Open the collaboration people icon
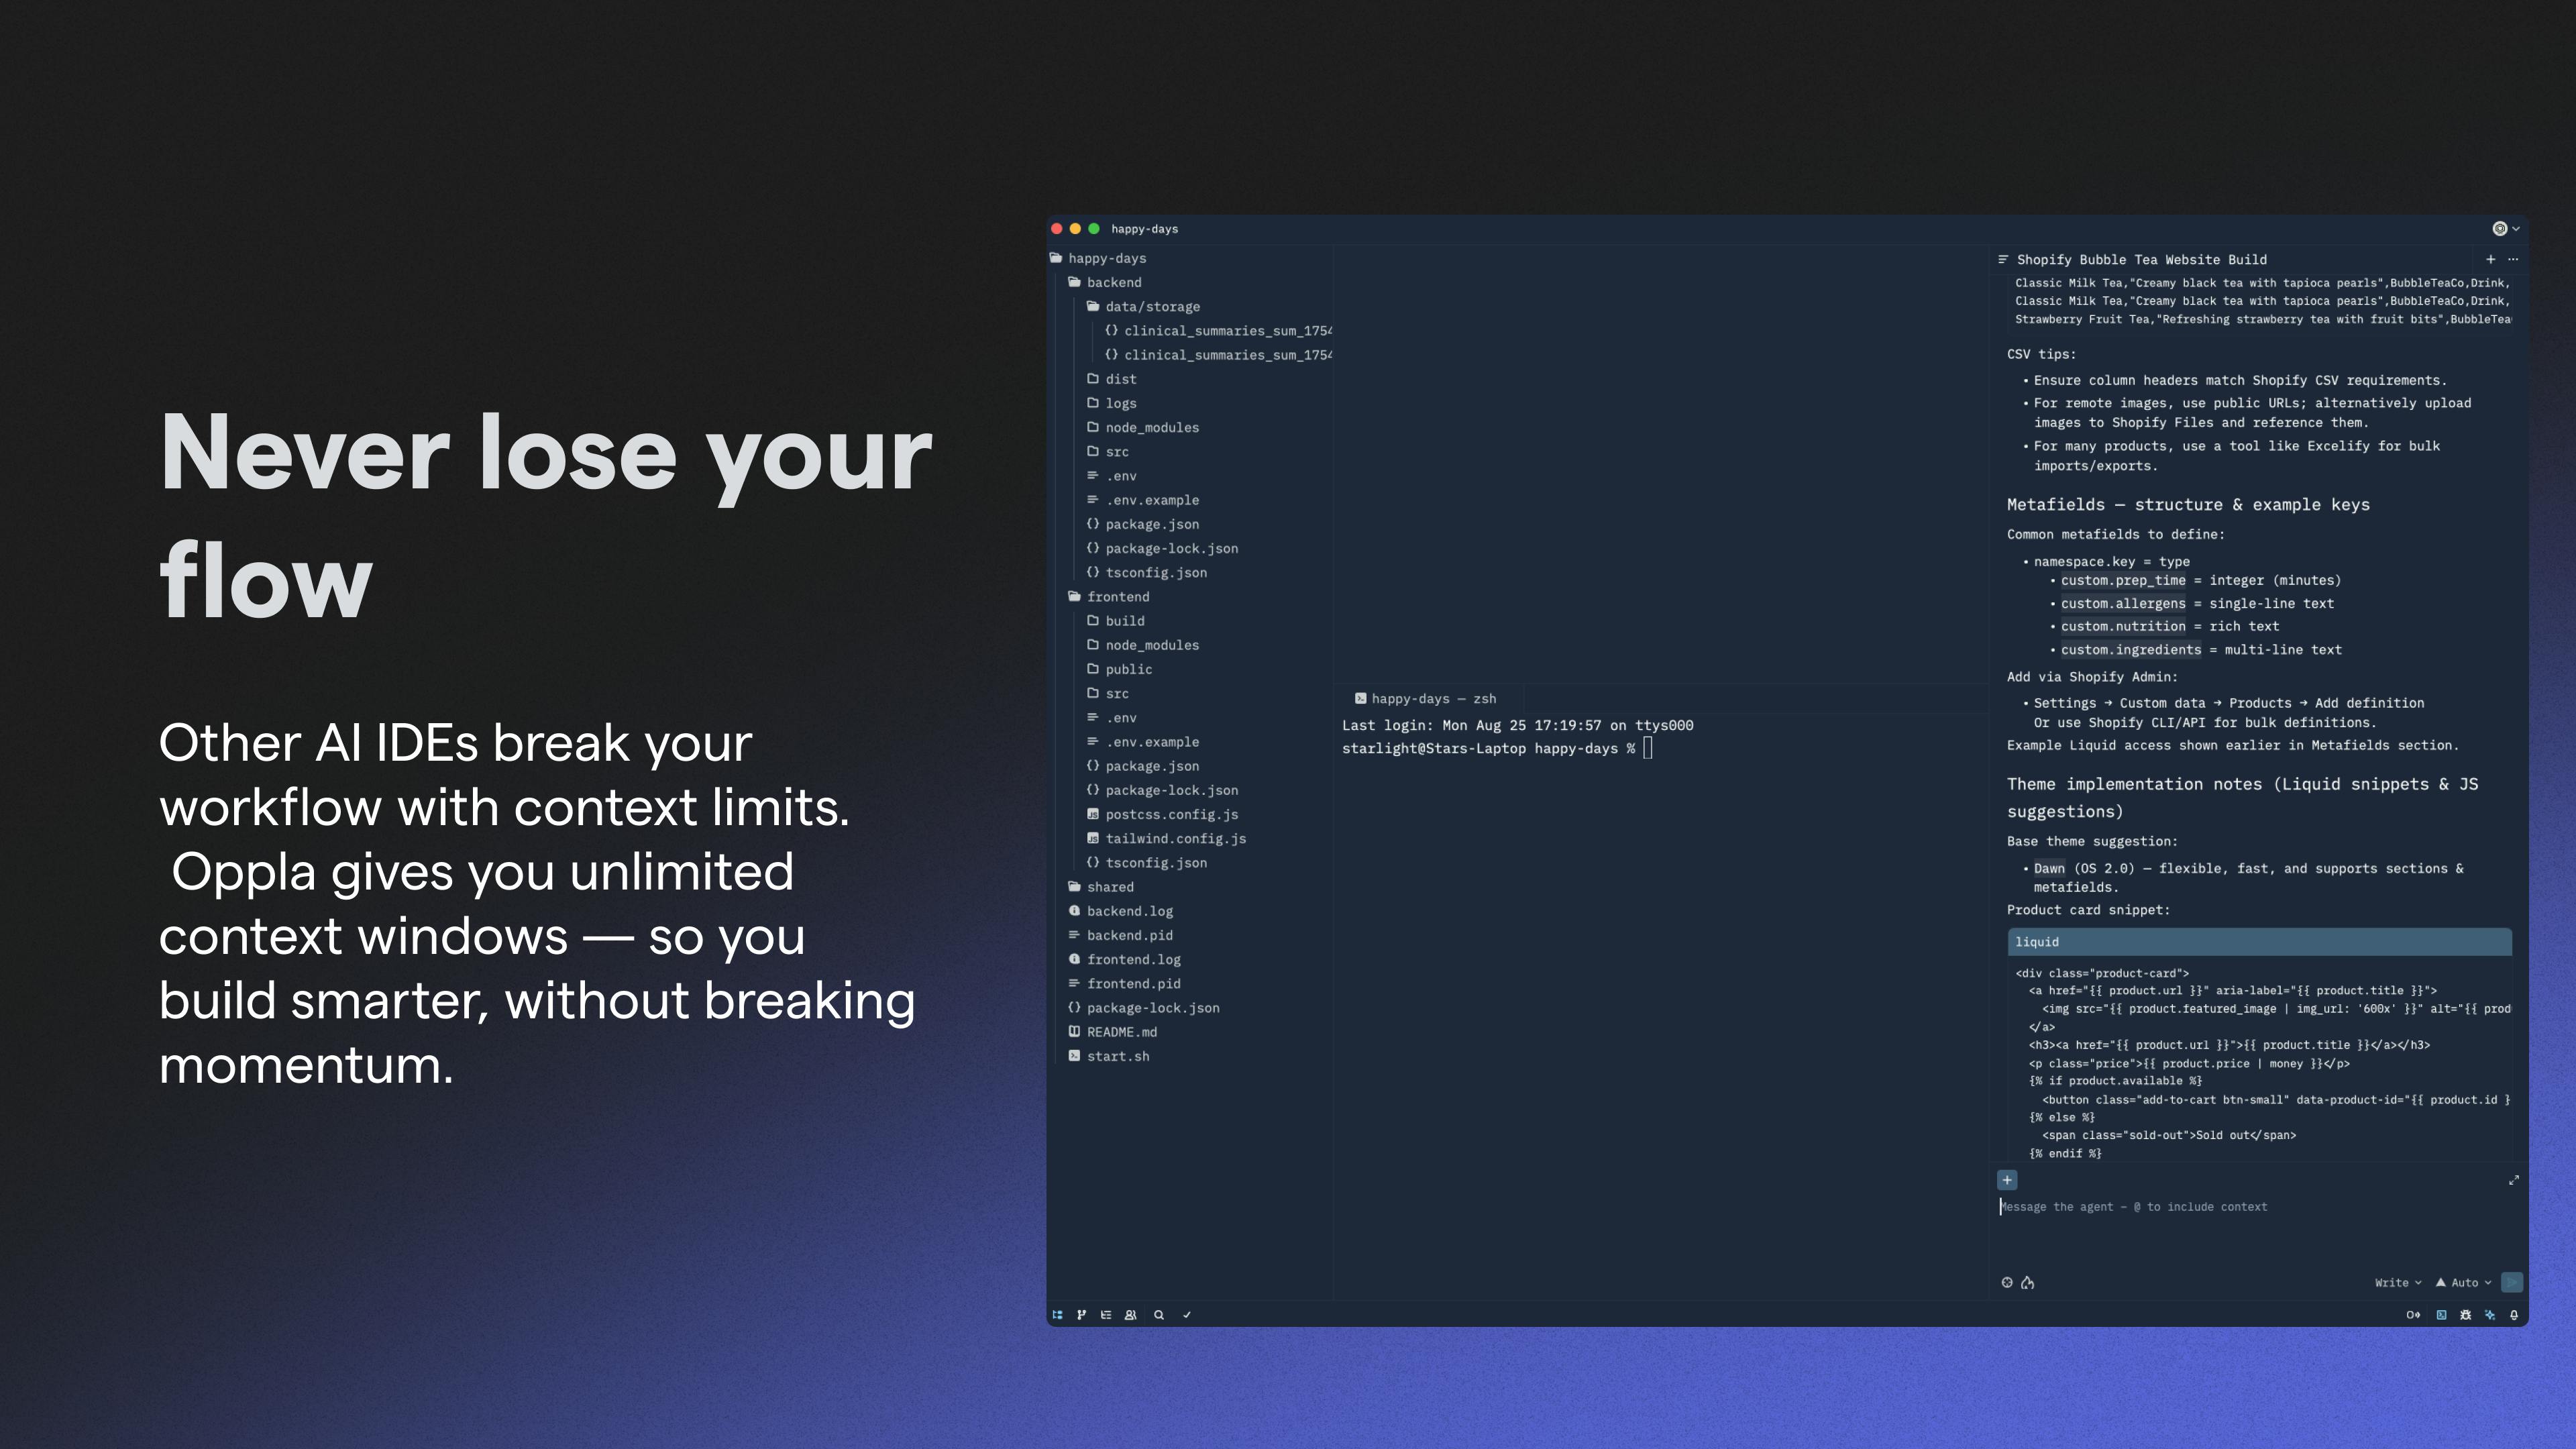 [1130, 1315]
